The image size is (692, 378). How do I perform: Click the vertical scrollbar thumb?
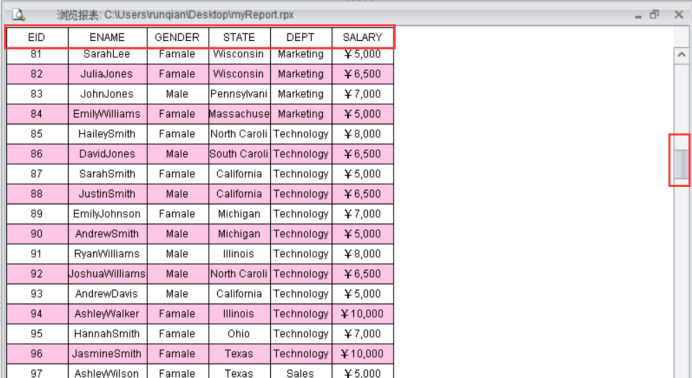[681, 164]
